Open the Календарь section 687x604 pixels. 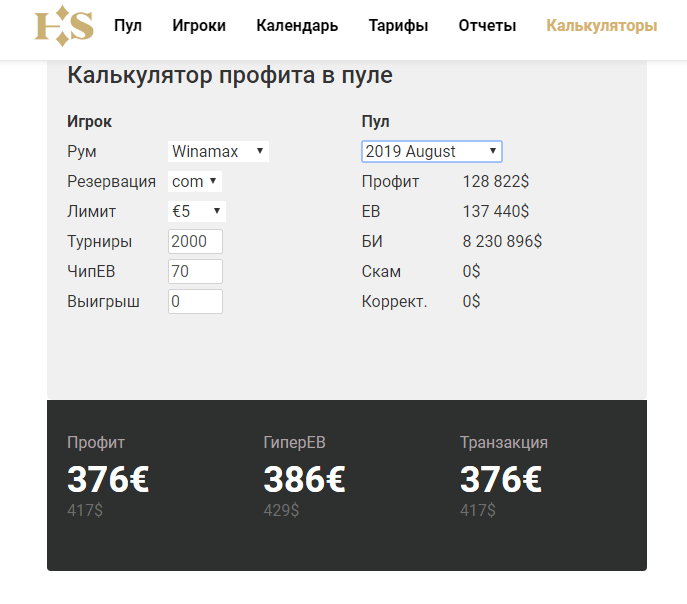pos(297,26)
